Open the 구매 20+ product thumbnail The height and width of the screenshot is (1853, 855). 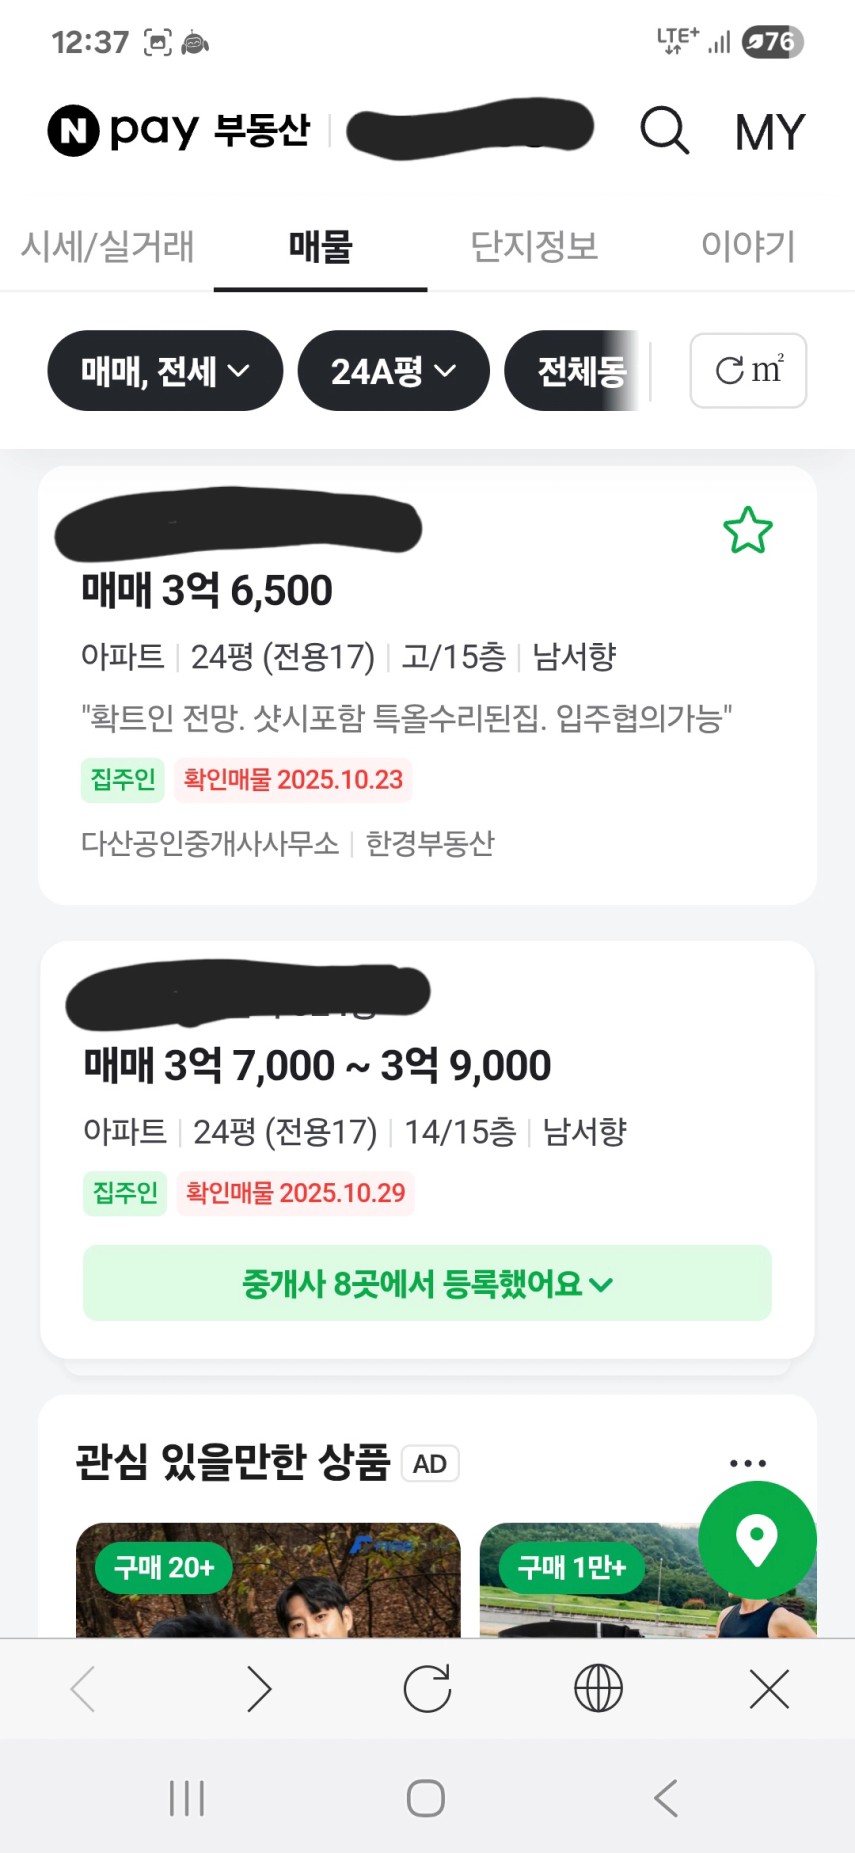268,1580
